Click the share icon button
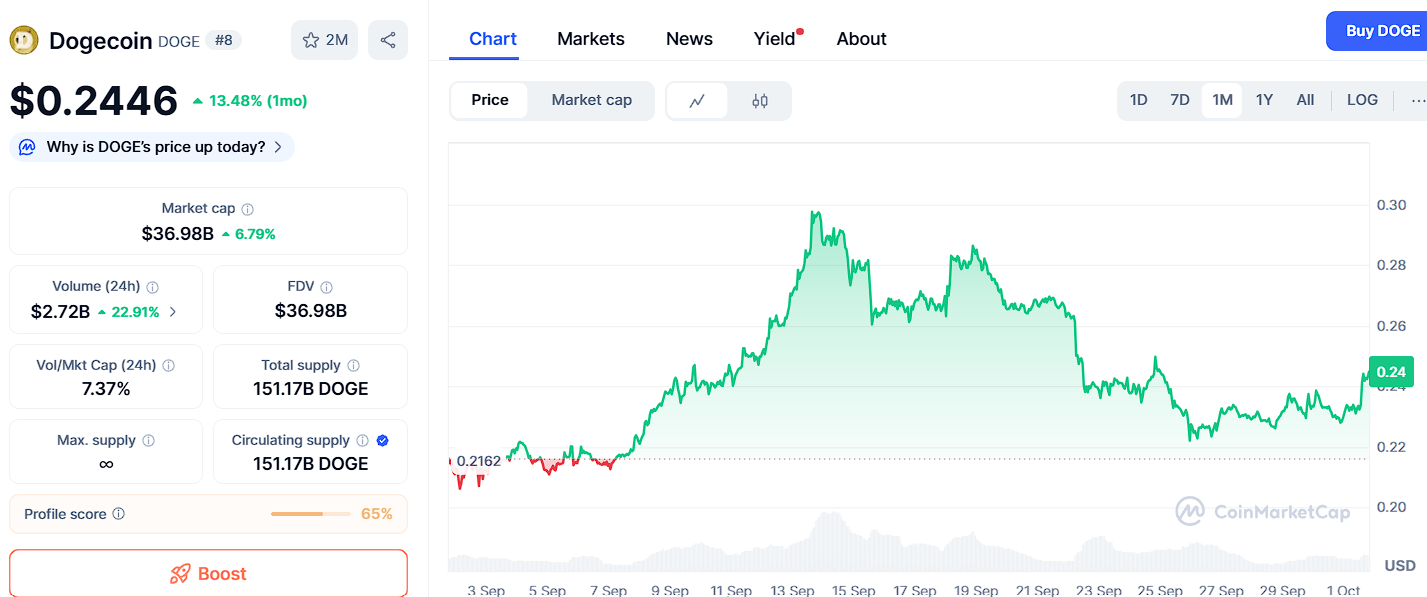 tap(388, 40)
